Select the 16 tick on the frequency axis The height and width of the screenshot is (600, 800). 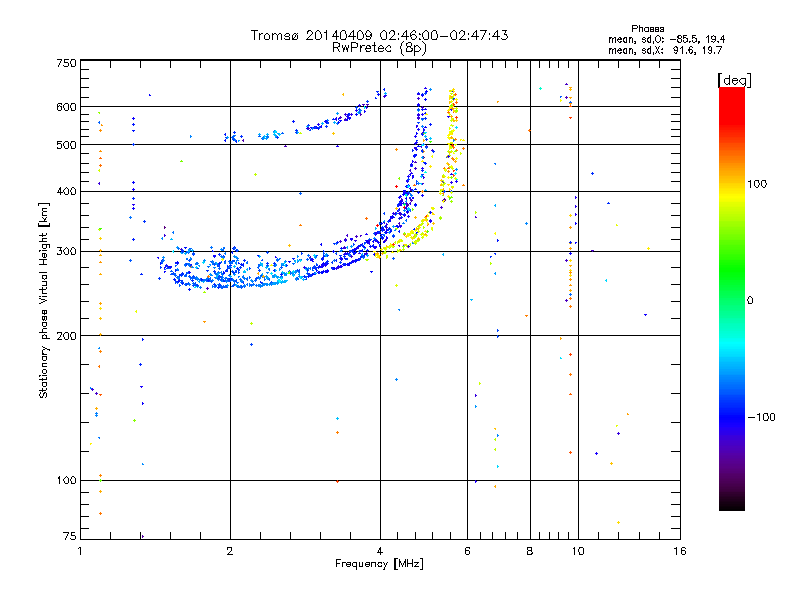[x=679, y=551]
